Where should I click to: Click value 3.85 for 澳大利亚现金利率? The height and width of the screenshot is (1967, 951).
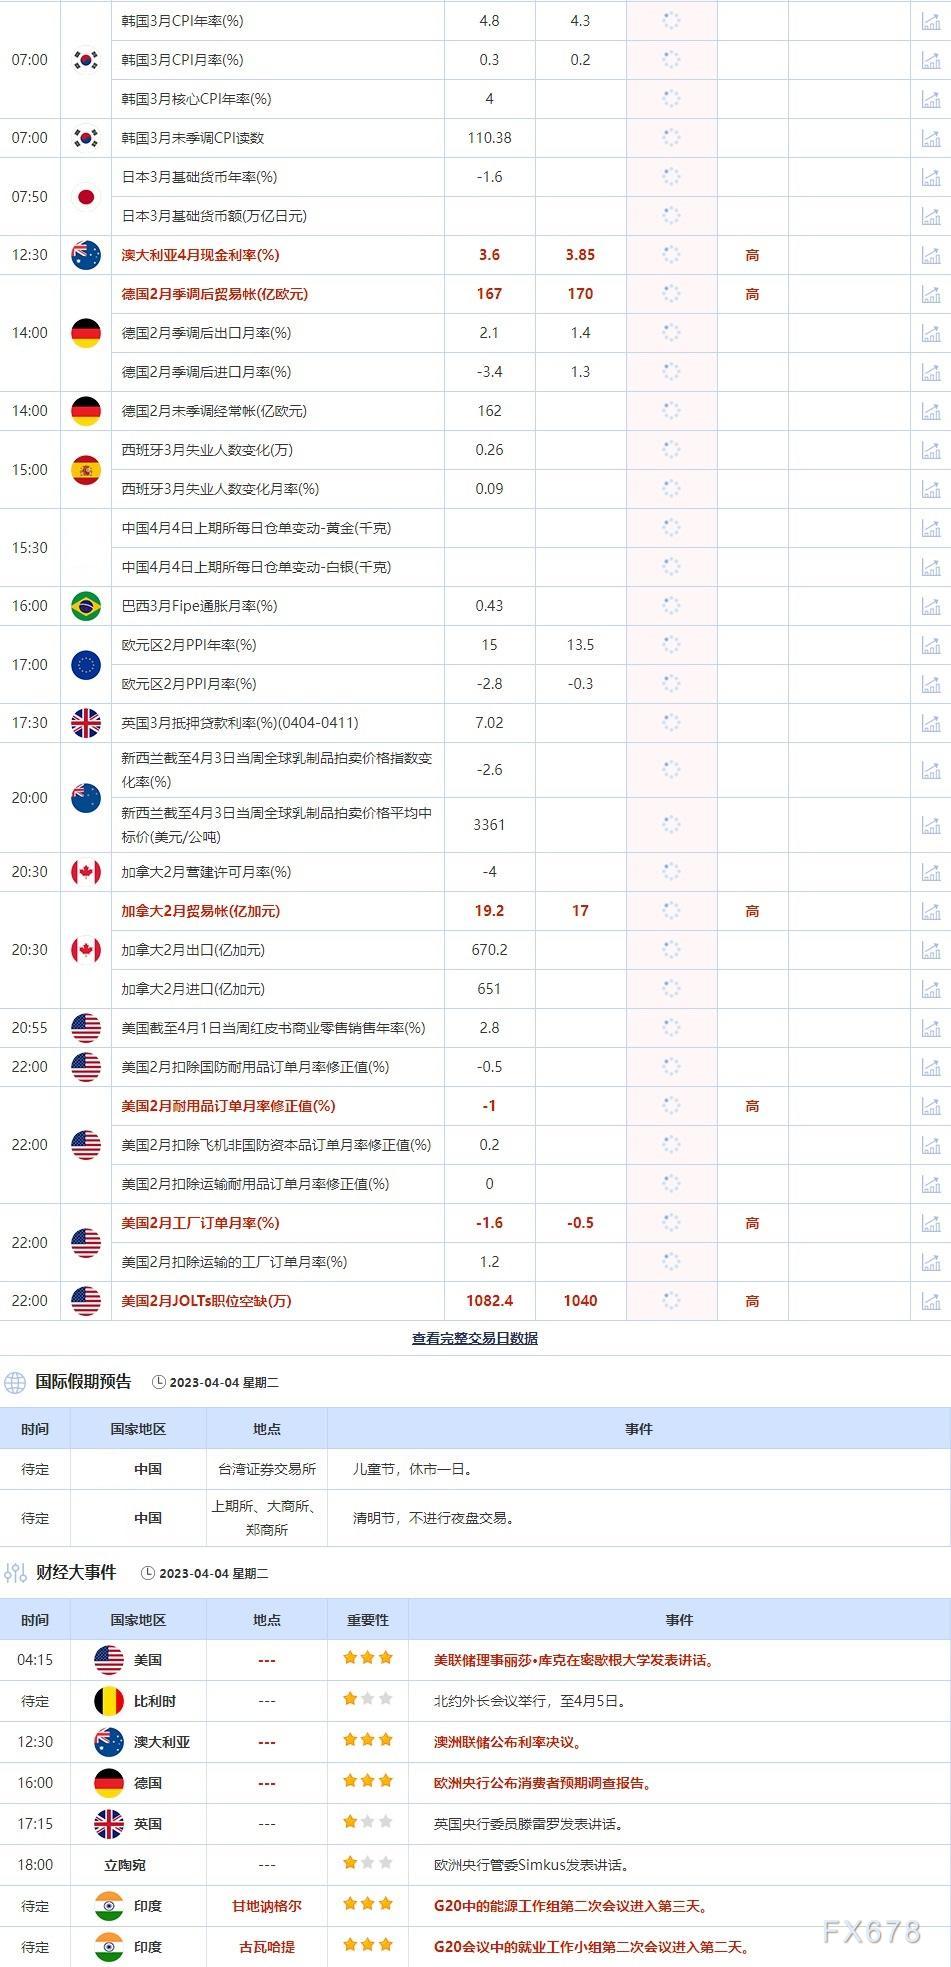click(580, 255)
